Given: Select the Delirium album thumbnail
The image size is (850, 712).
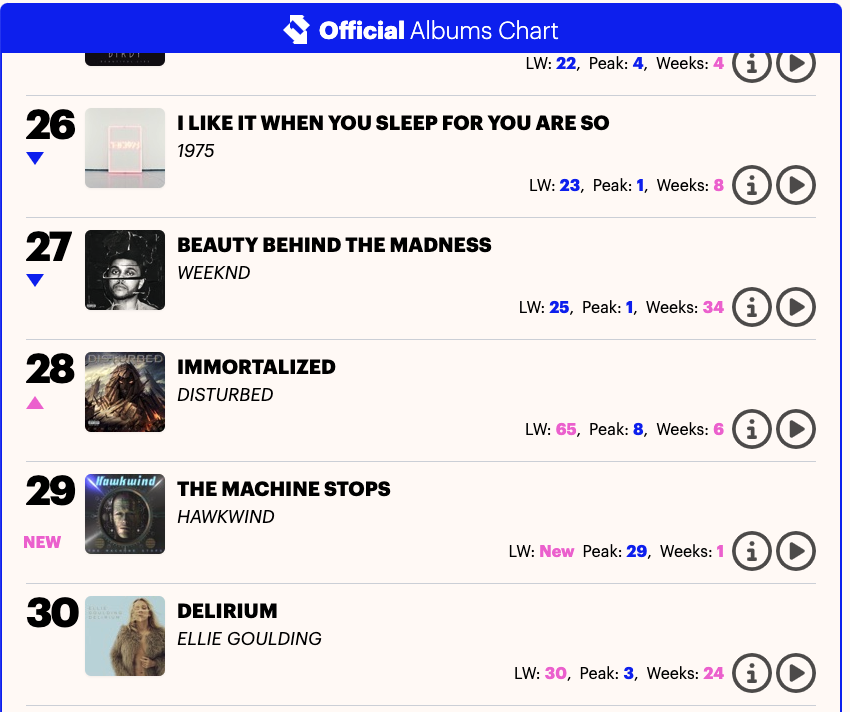Looking at the screenshot, I should point(125,636).
